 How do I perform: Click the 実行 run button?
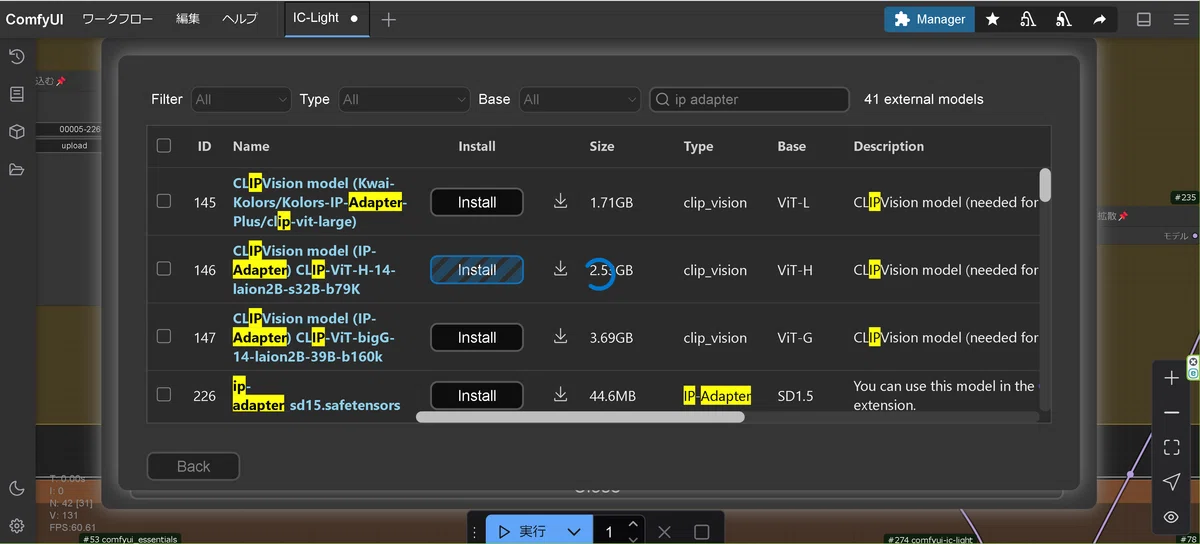[523, 532]
